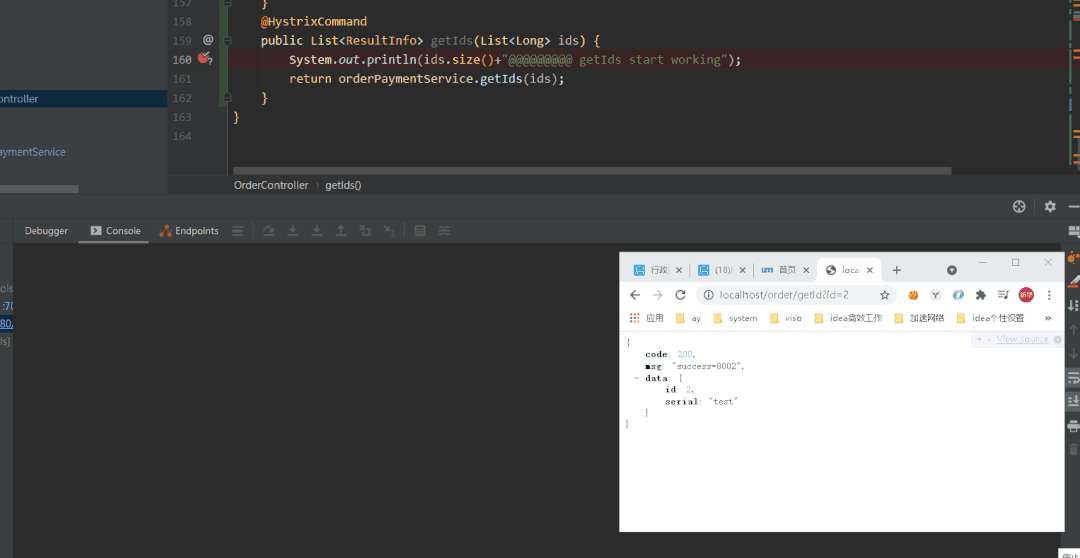Open a new Chrome tab
1080x558 pixels.
tap(896, 270)
